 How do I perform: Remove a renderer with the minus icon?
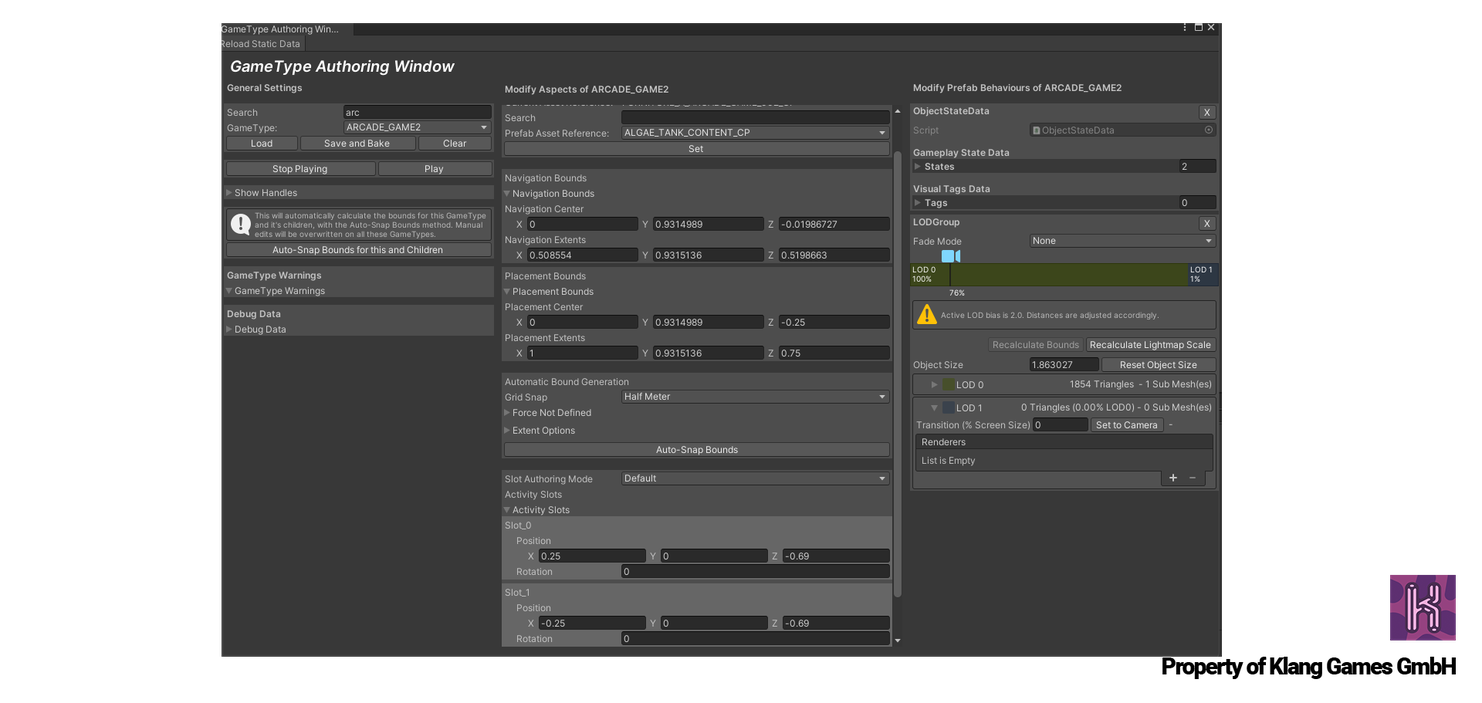(1192, 478)
